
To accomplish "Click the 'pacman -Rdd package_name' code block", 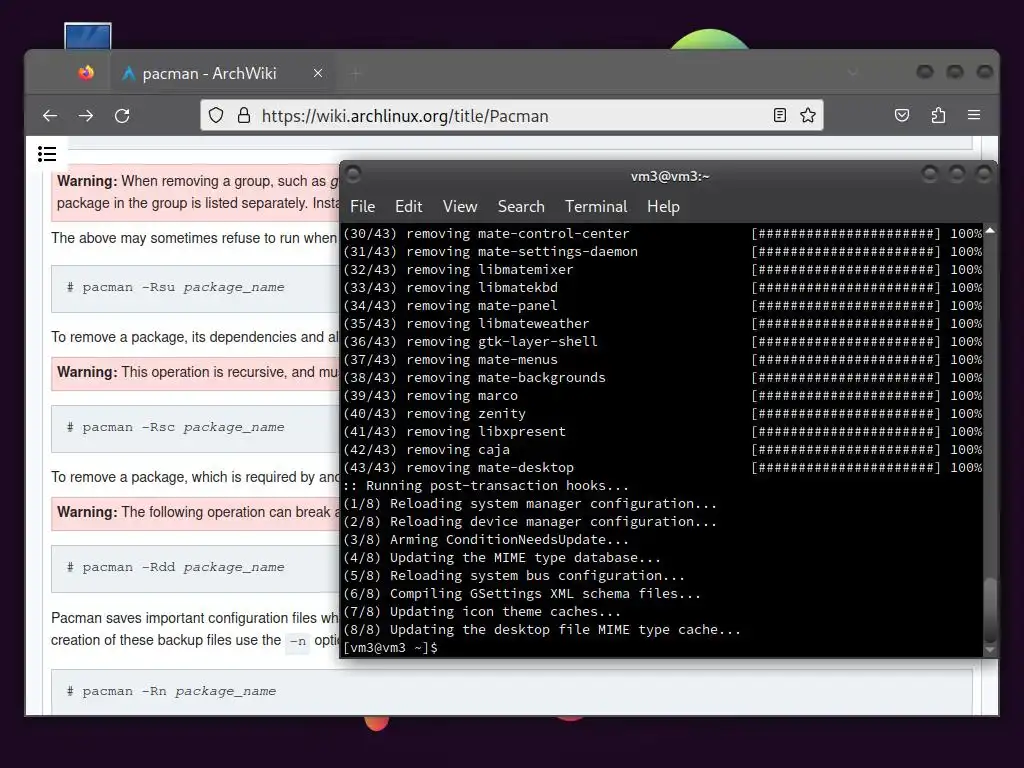I will [196, 568].
